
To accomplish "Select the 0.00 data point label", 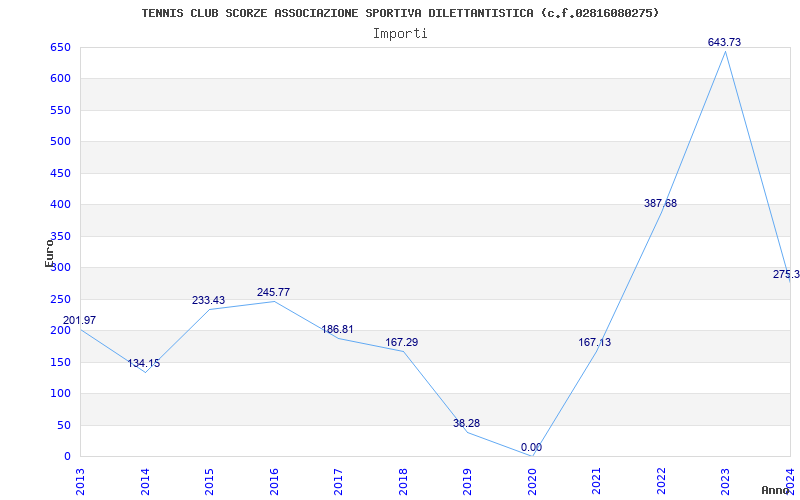I will 531,448.
